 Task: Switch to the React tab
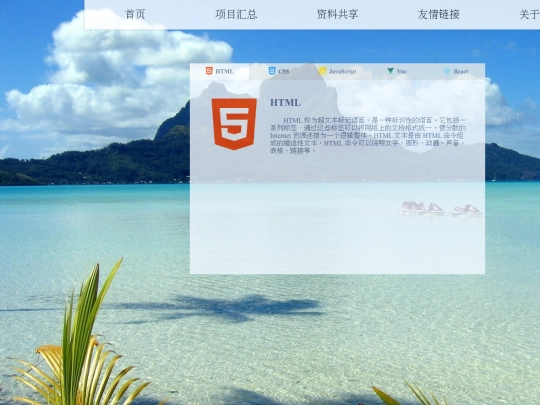pos(456,71)
